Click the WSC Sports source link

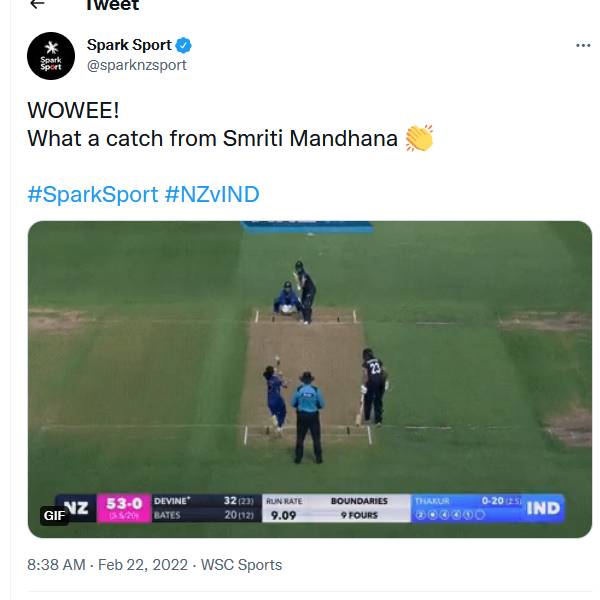click(241, 565)
